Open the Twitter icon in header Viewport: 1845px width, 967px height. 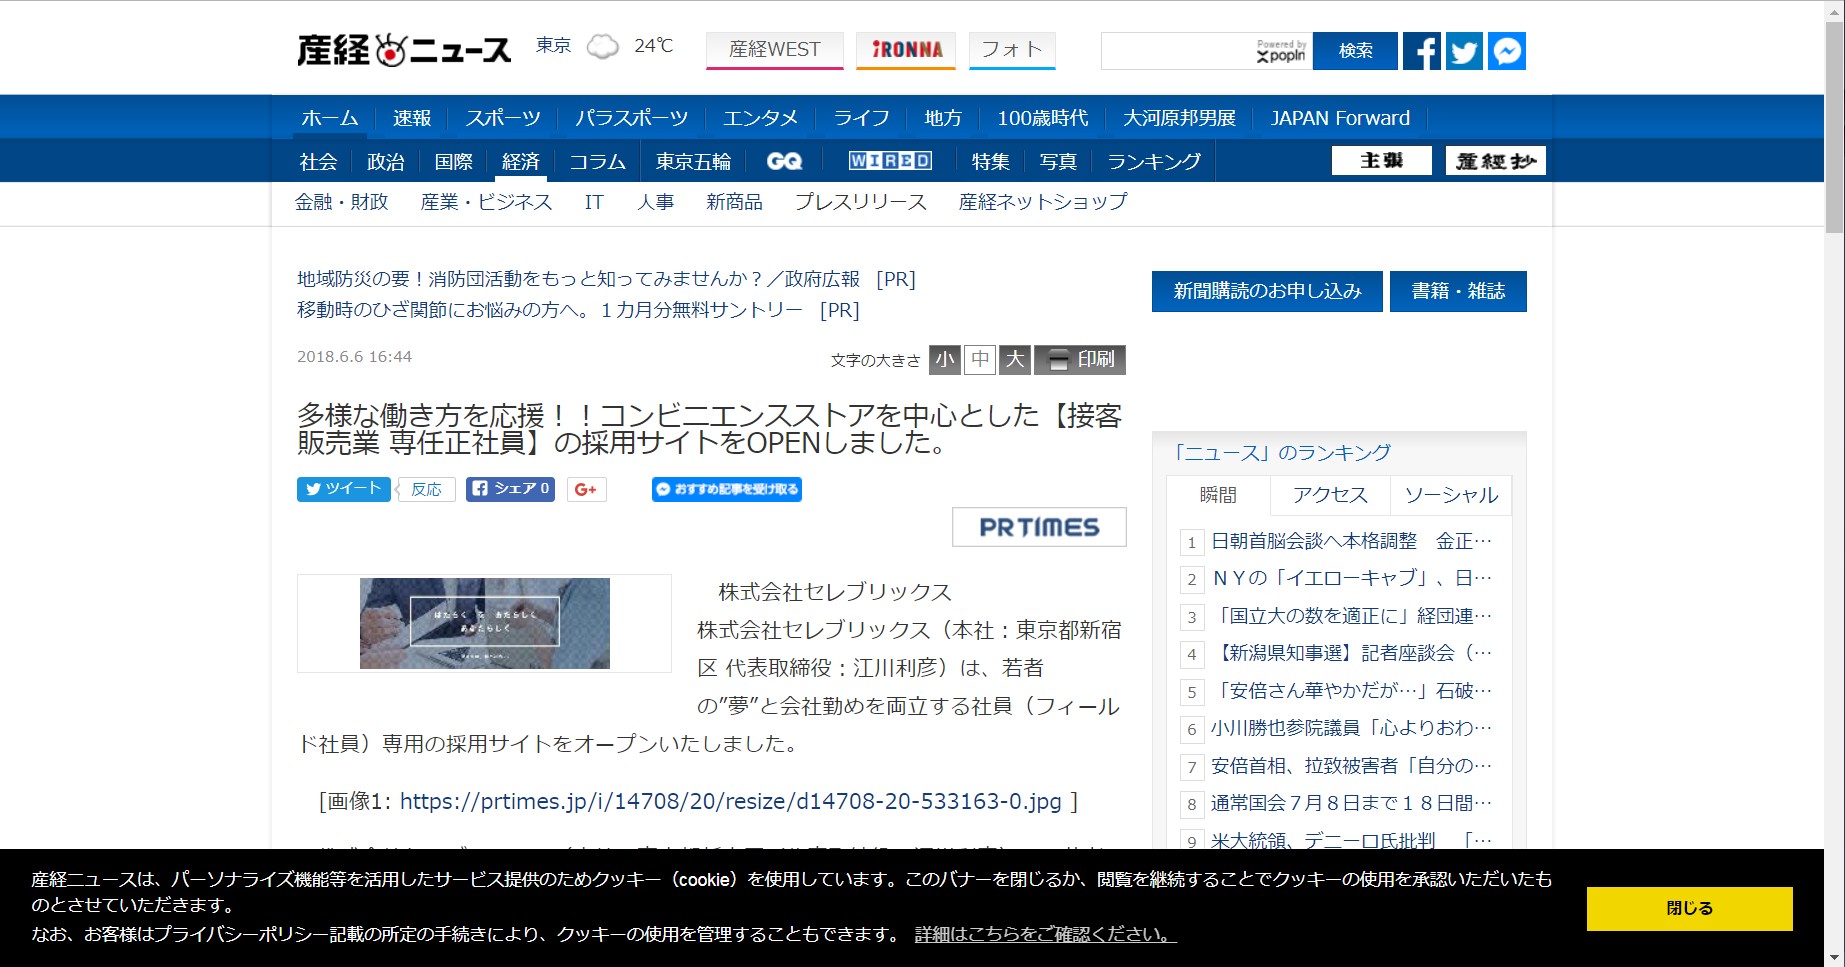click(x=1464, y=51)
